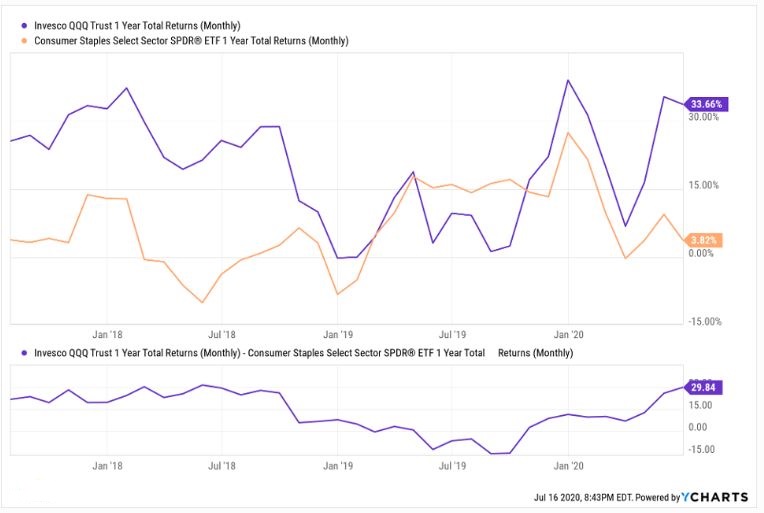
Task: Click the 29.84 difference value flag
Action: [x=703, y=388]
